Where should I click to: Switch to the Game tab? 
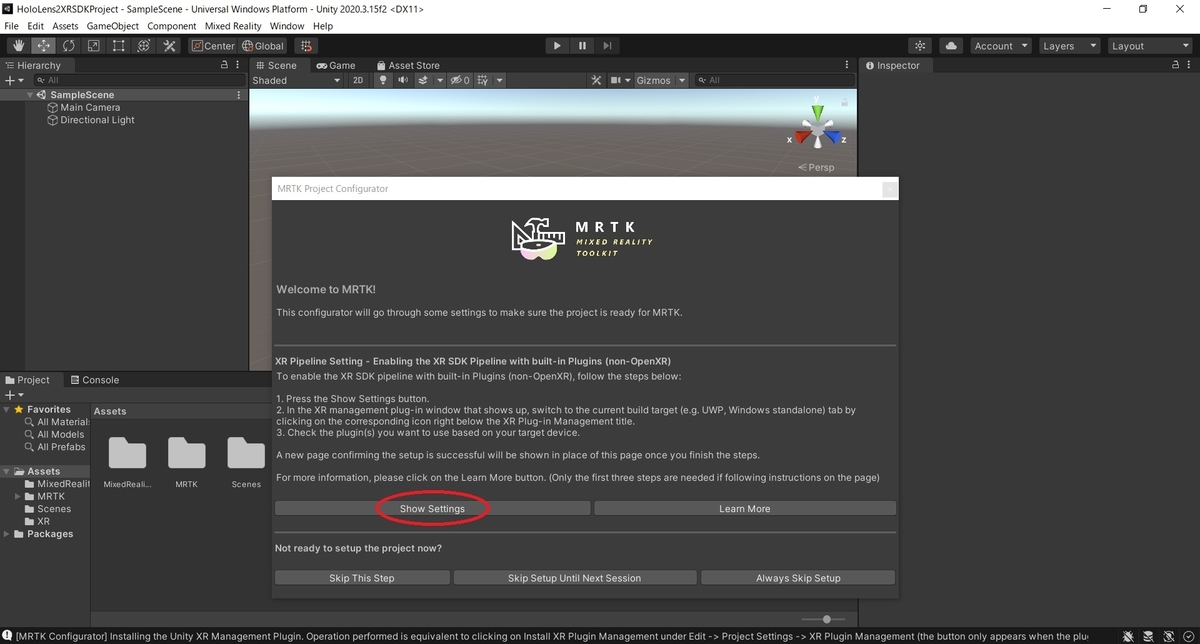[x=336, y=65]
